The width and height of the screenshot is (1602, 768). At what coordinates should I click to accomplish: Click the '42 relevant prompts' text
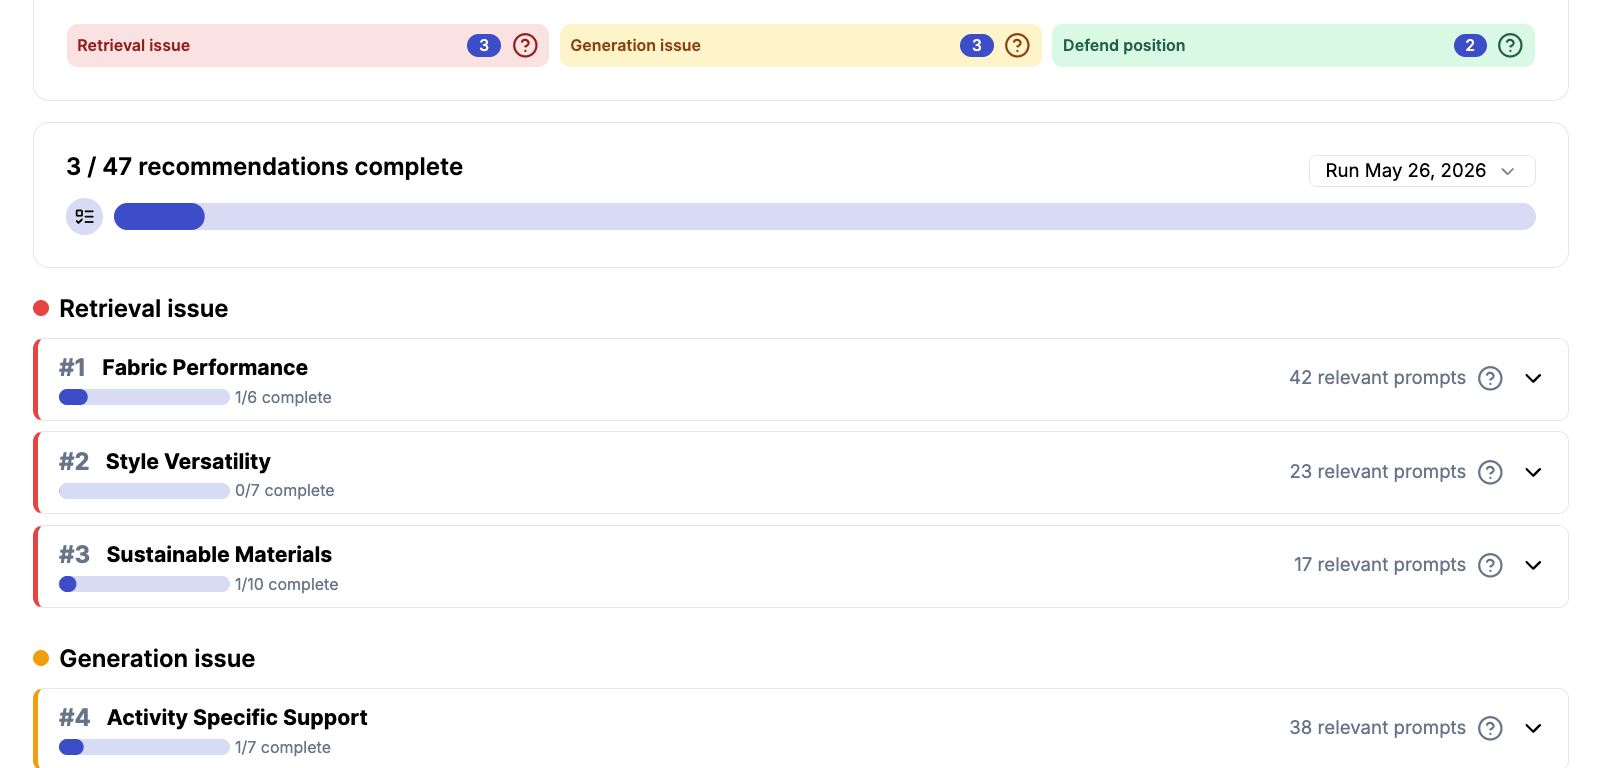click(x=1377, y=378)
